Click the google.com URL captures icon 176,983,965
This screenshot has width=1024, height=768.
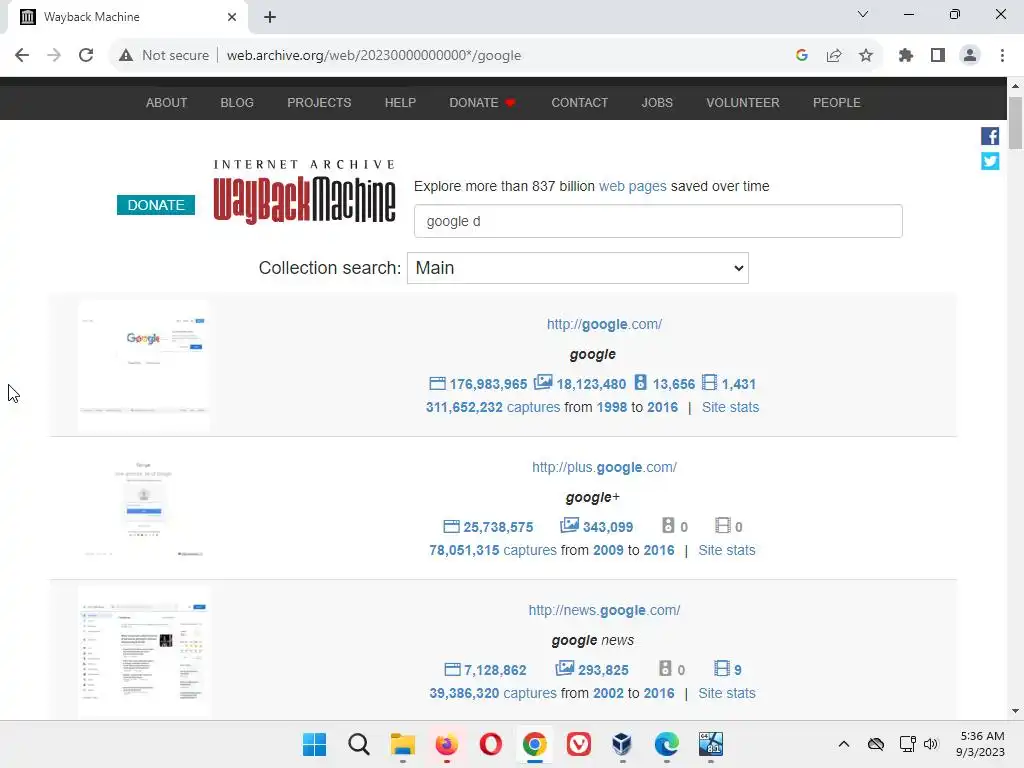pos(478,383)
